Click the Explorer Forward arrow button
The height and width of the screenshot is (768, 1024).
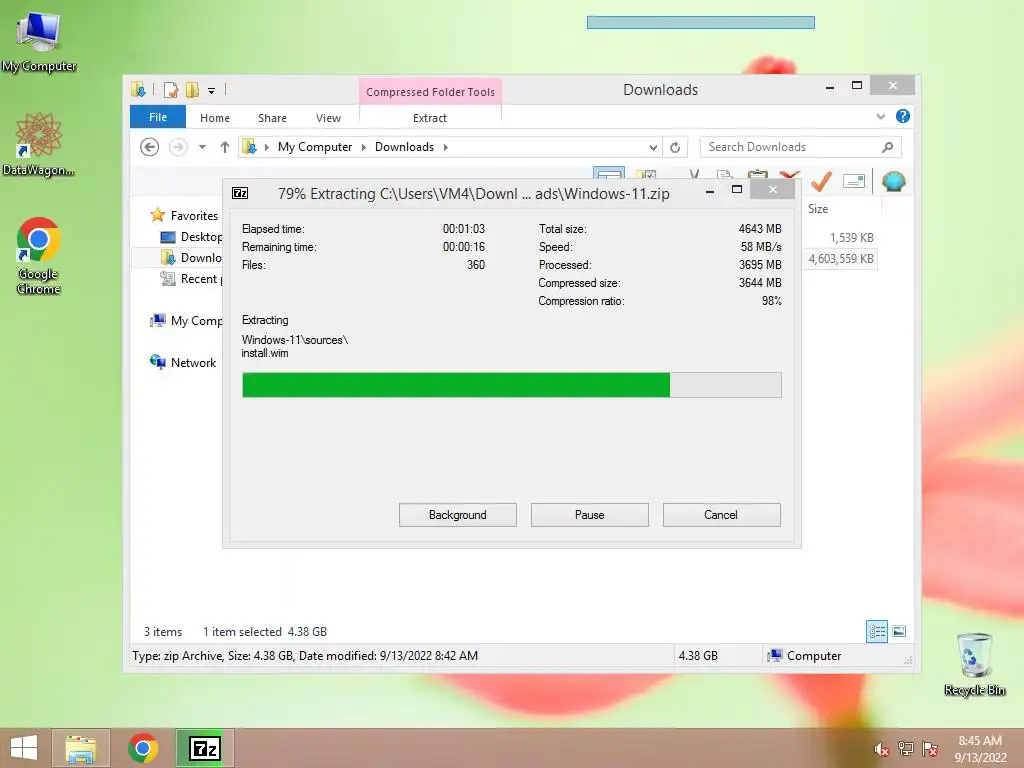point(178,147)
